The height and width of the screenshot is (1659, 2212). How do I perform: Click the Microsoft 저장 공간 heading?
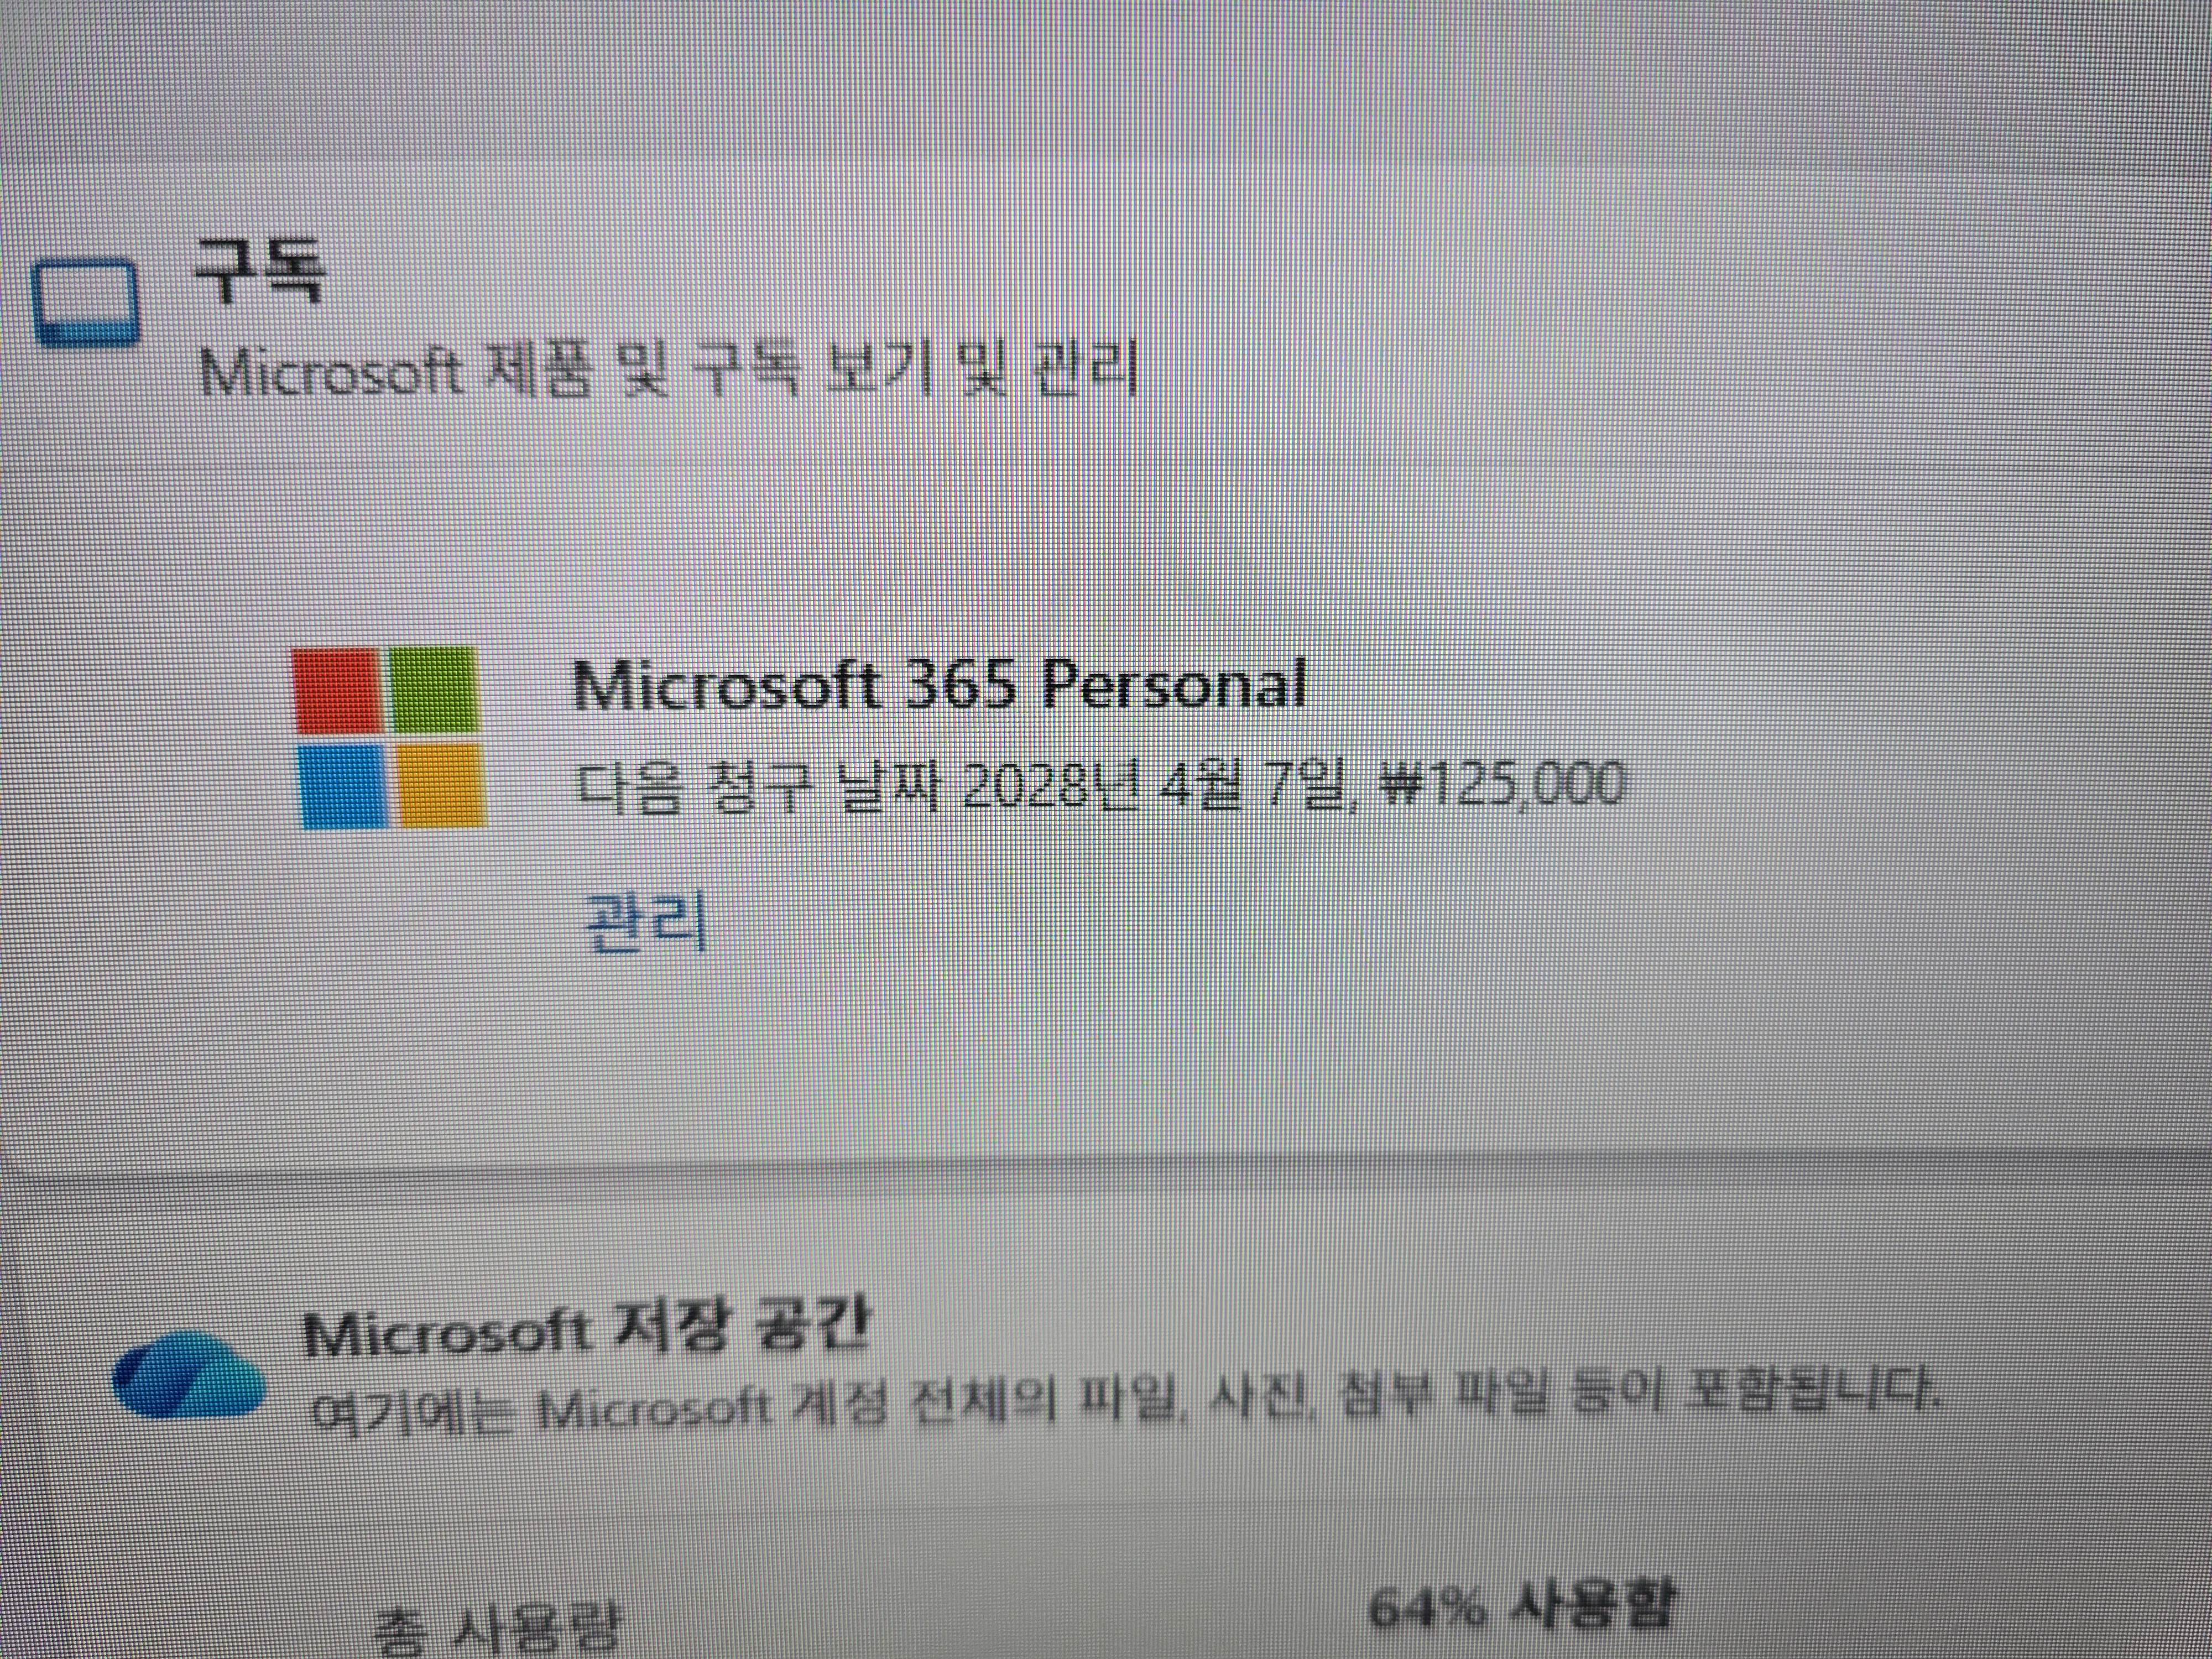587,1328
